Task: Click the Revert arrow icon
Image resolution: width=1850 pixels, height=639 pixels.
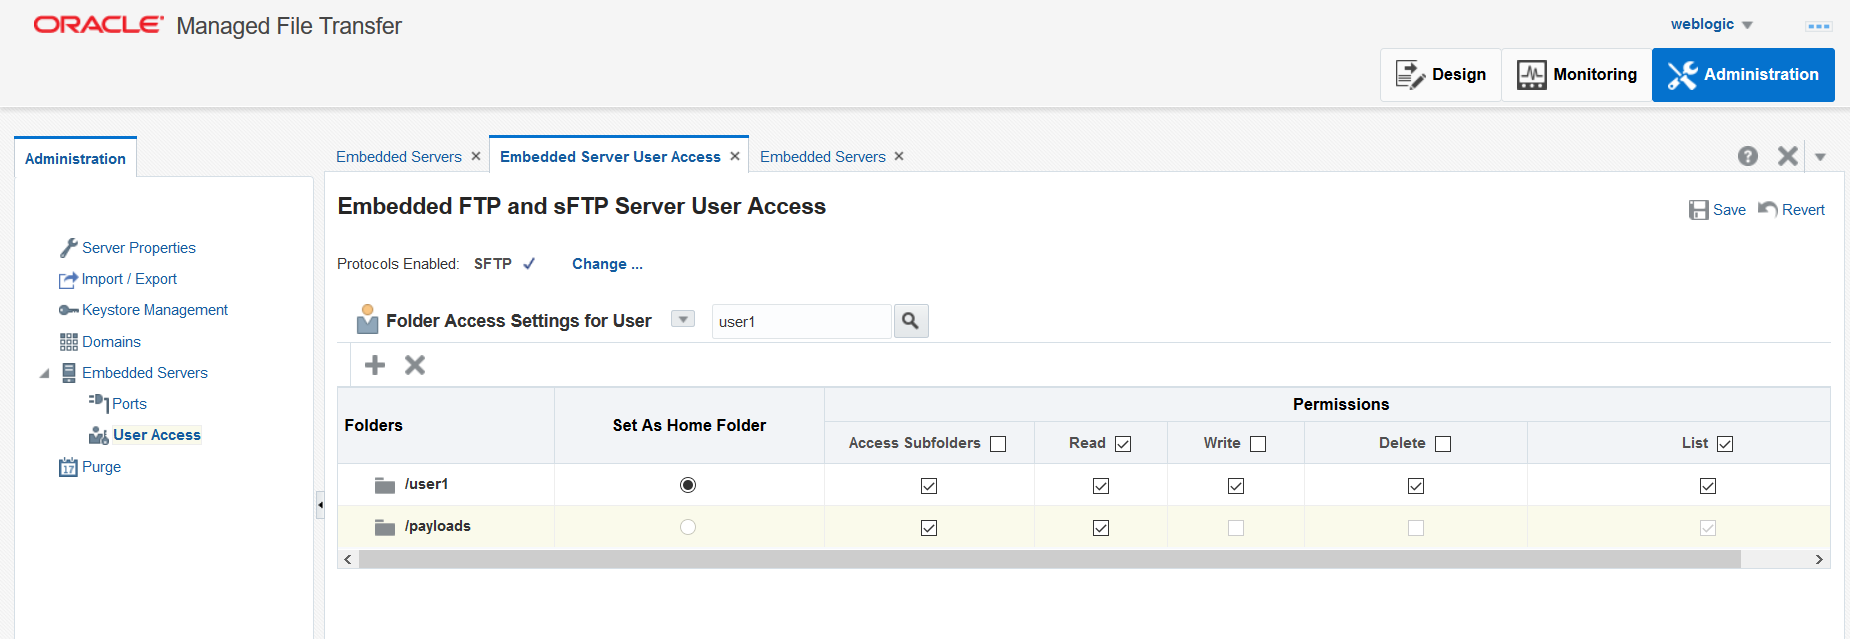Action: pos(1768,209)
